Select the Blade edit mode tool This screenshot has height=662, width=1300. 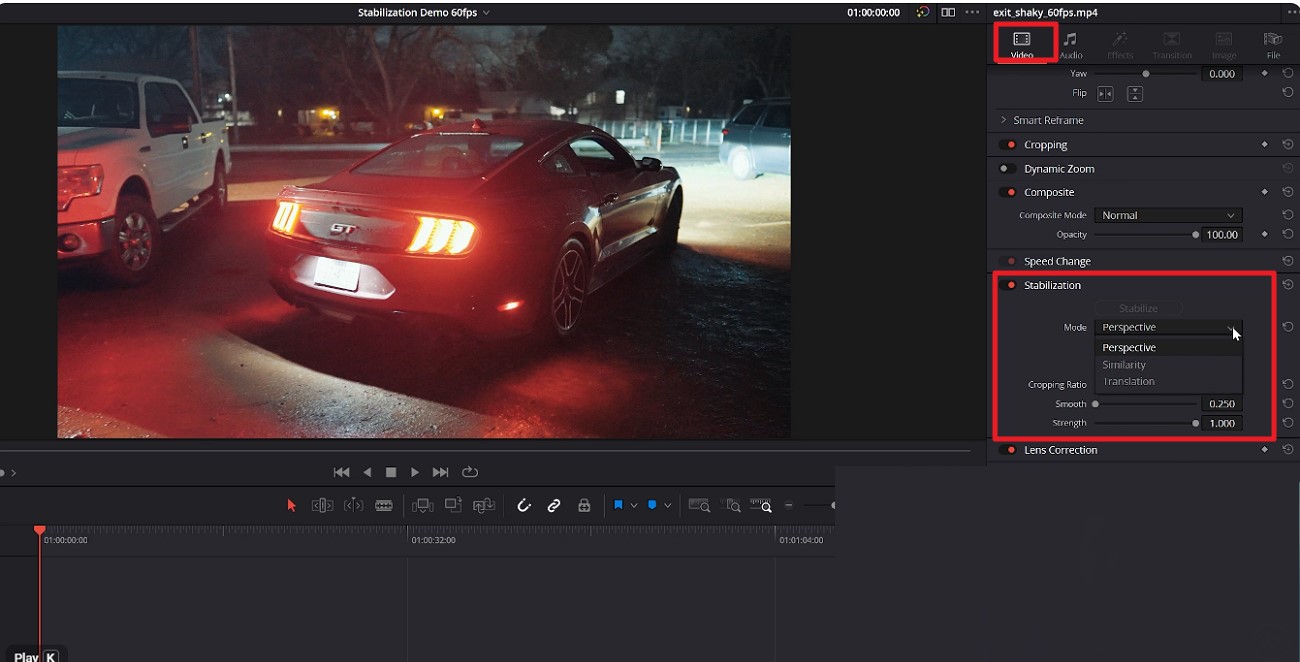(384, 505)
